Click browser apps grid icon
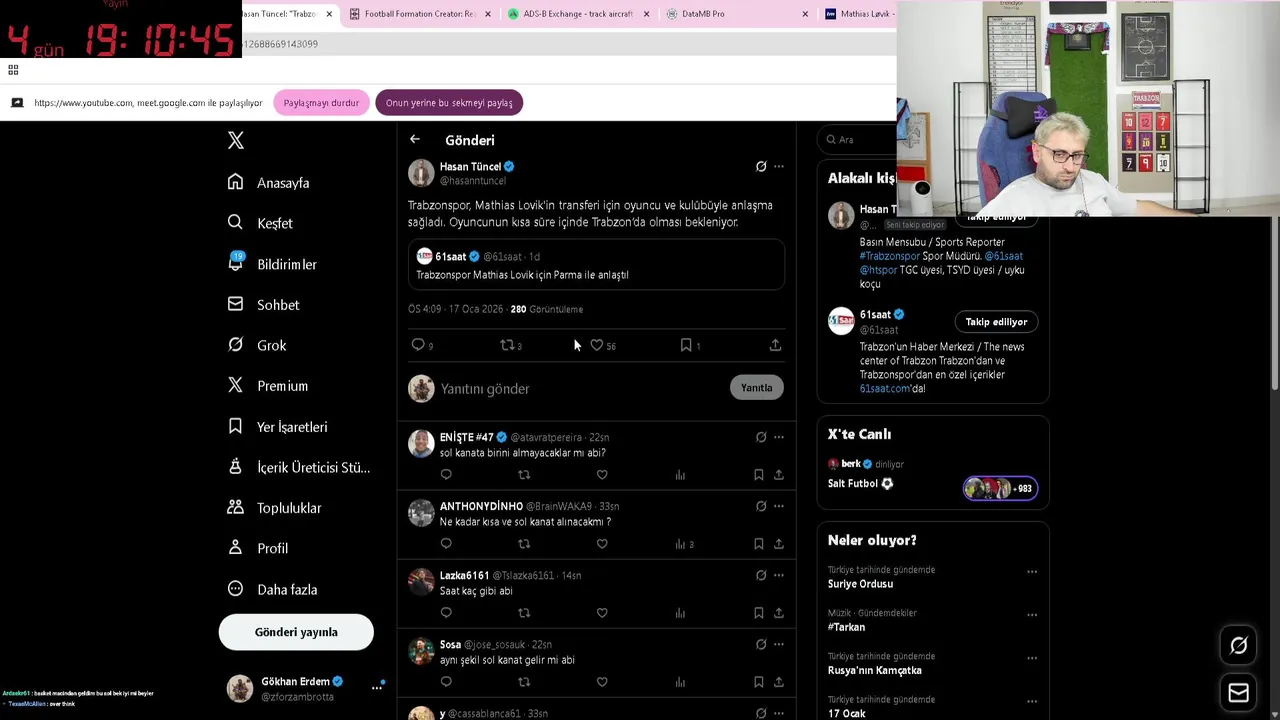This screenshot has height=720, width=1280. coord(13,70)
